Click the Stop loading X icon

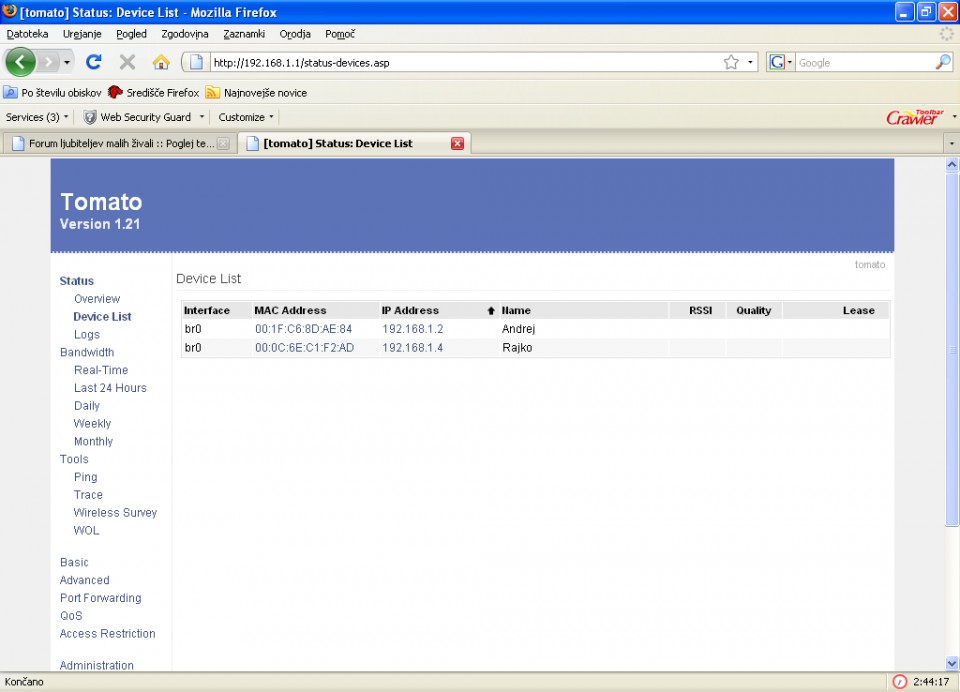click(x=127, y=62)
